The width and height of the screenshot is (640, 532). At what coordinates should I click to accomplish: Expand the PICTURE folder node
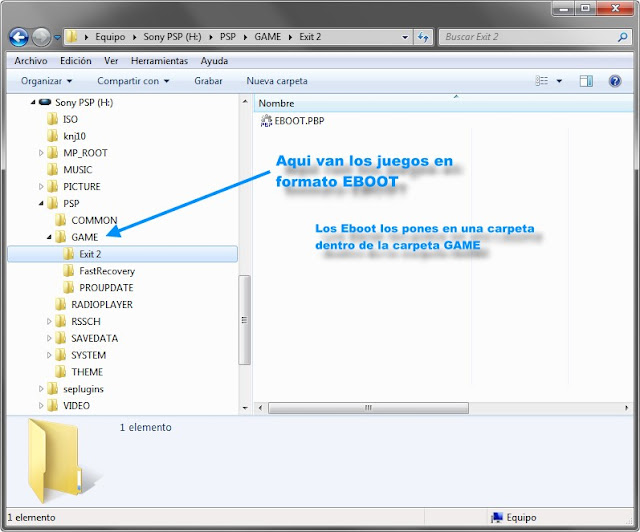41,187
